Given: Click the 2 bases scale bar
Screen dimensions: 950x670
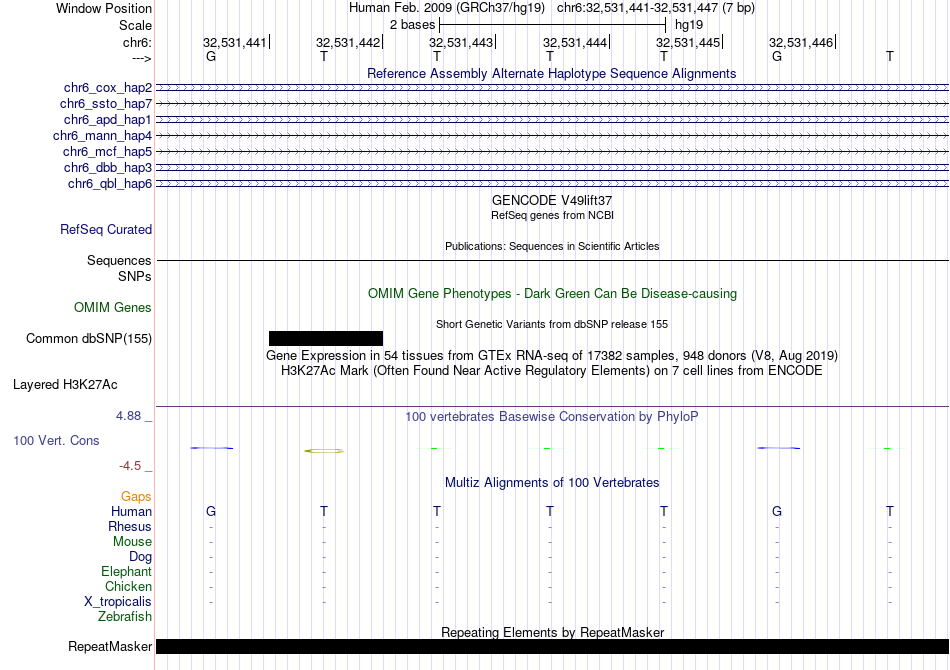Looking at the screenshot, I should (x=553, y=25).
